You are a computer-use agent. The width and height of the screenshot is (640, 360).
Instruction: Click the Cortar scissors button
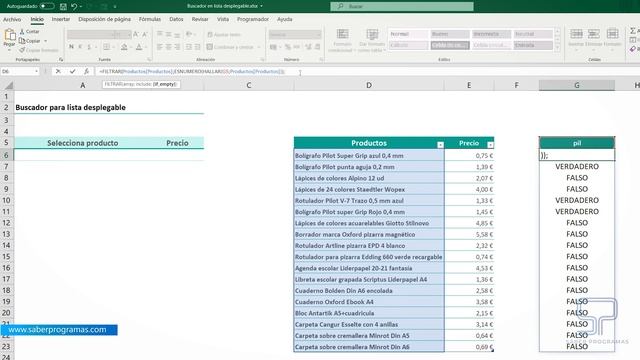29,31
